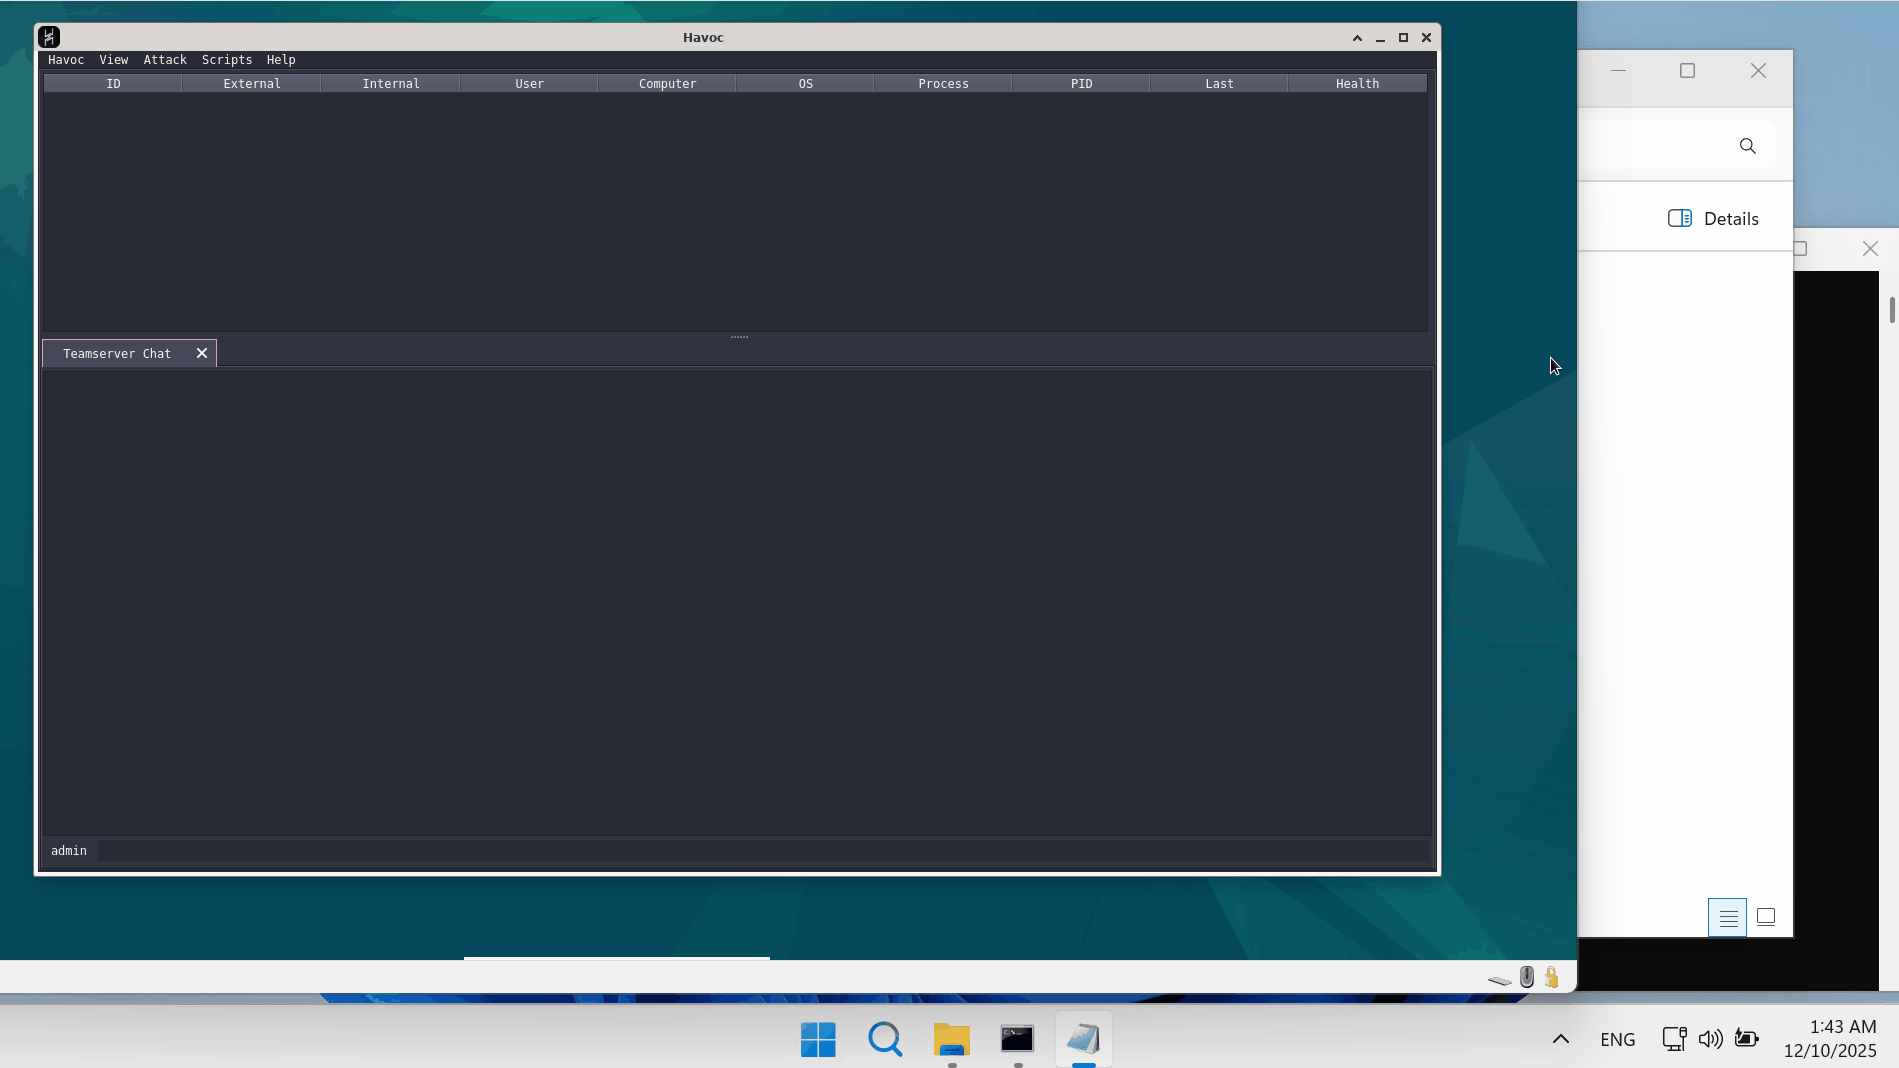Open Windows Start menu
This screenshot has height=1068, width=1899.
coord(818,1040)
